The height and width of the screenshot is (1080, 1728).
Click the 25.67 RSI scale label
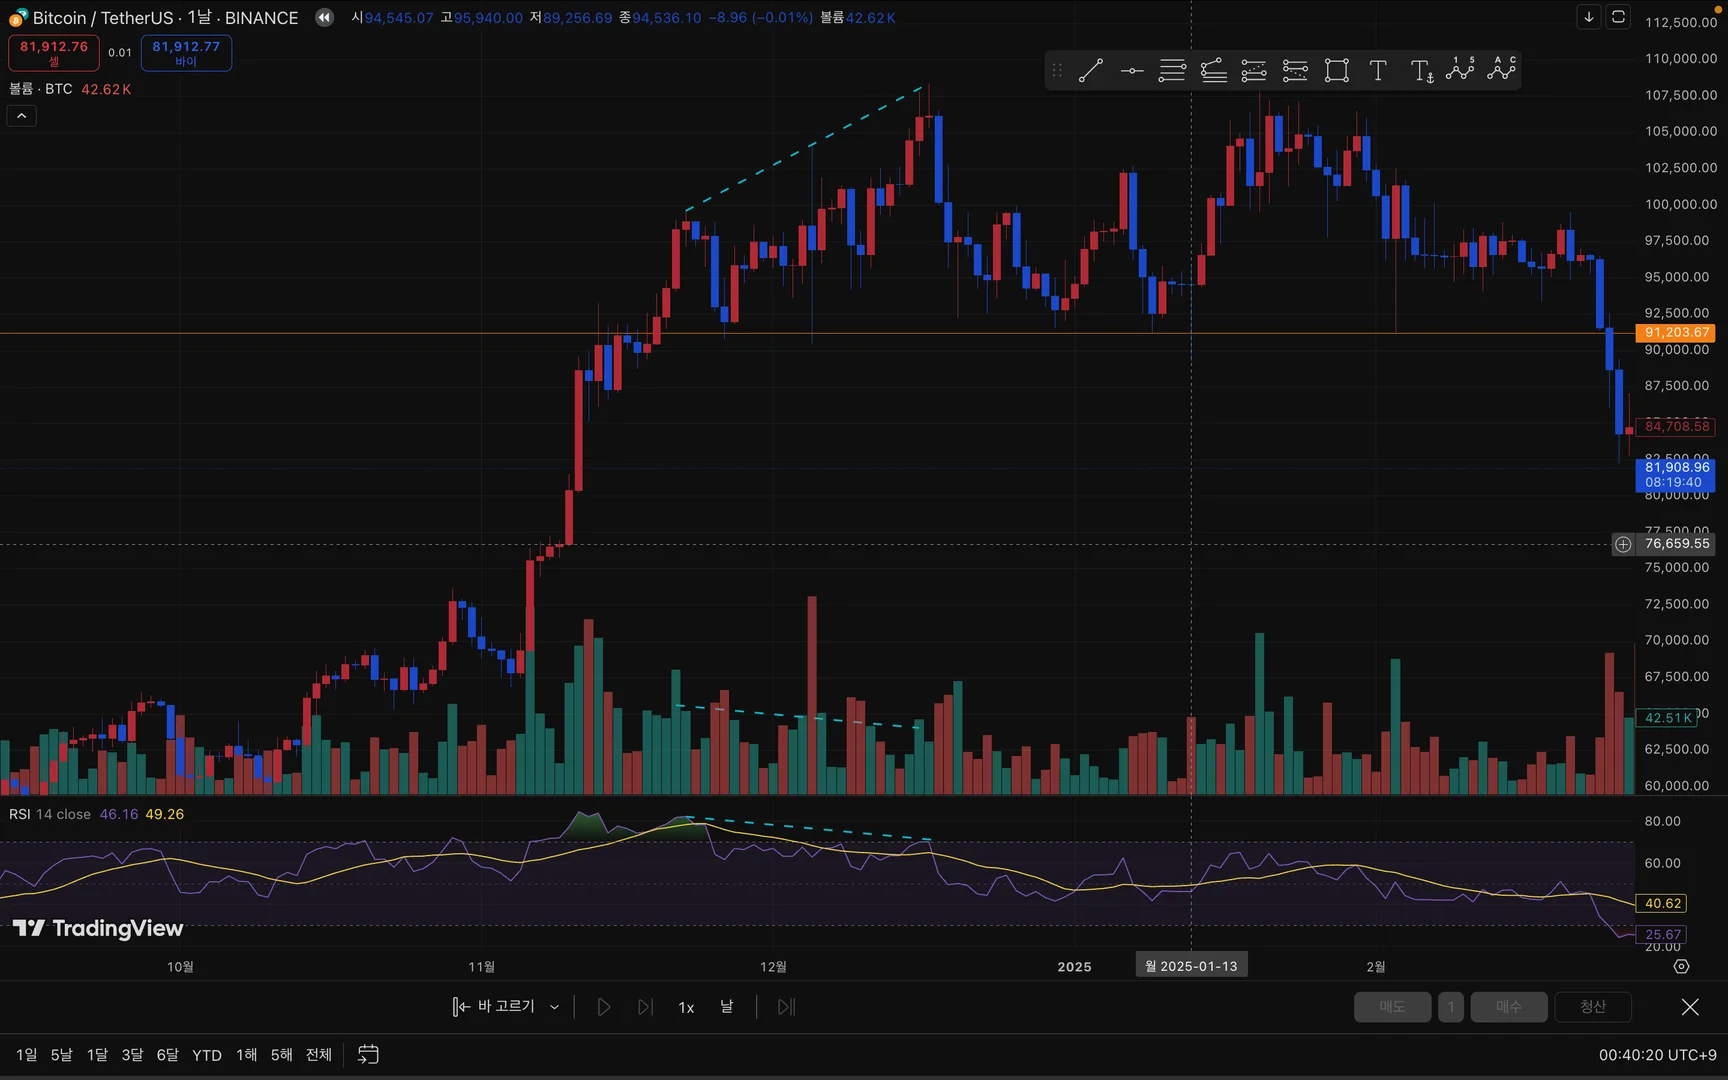coord(1662,934)
